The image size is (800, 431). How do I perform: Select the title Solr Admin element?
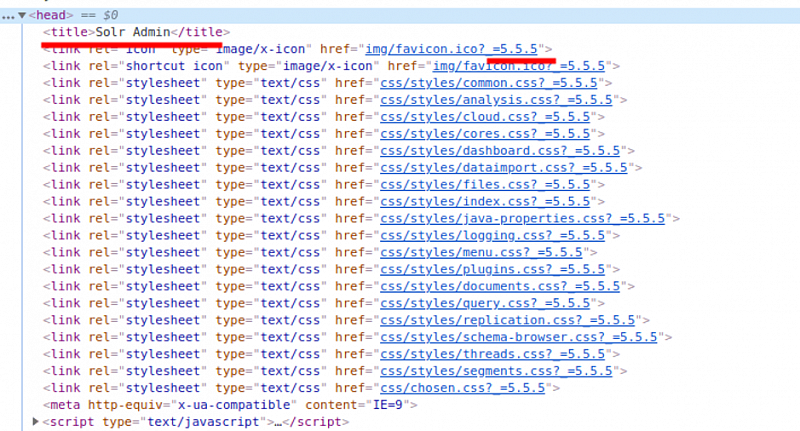pyautogui.click(x=136, y=32)
